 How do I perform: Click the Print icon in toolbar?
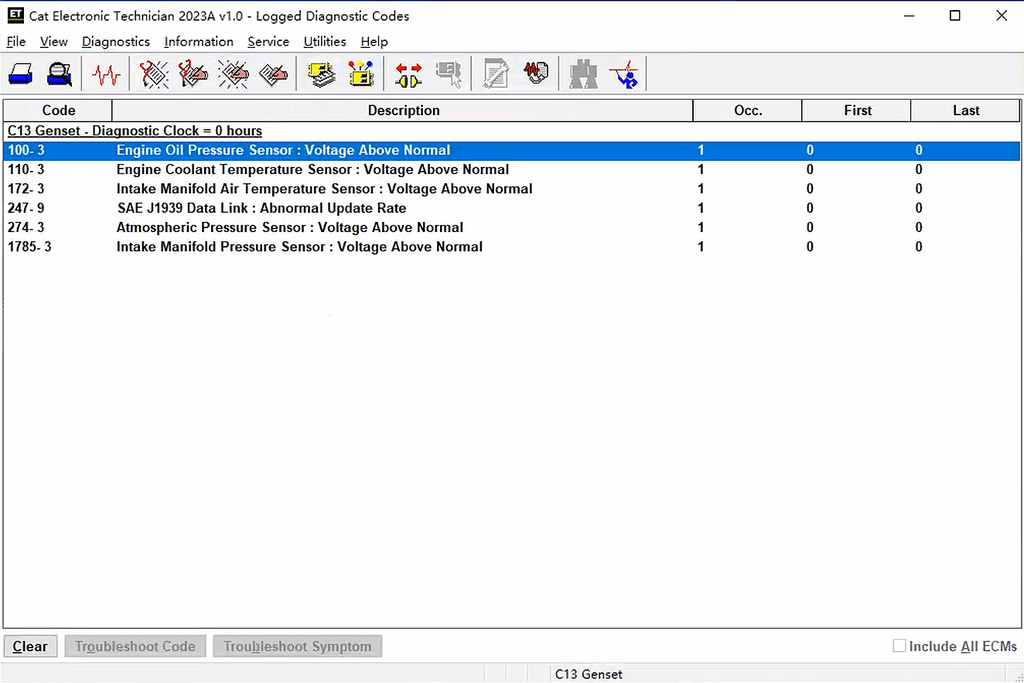(20, 74)
